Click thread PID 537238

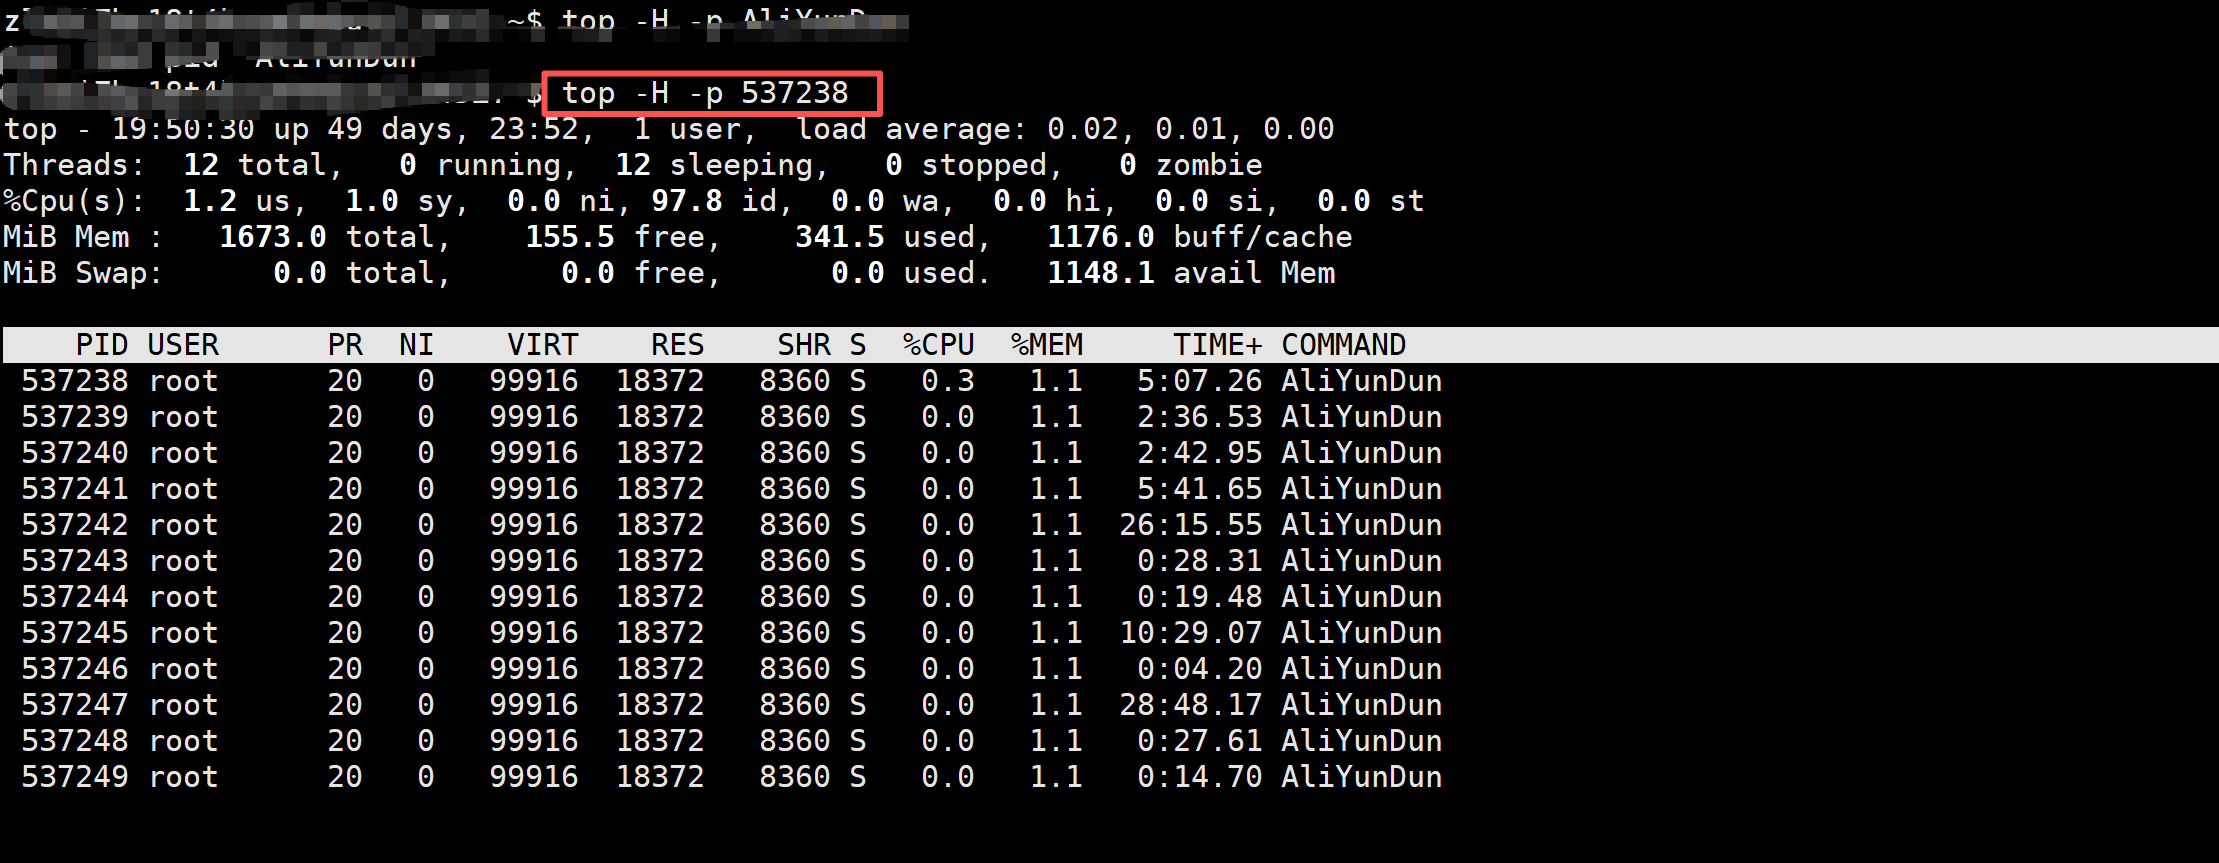[75, 381]
